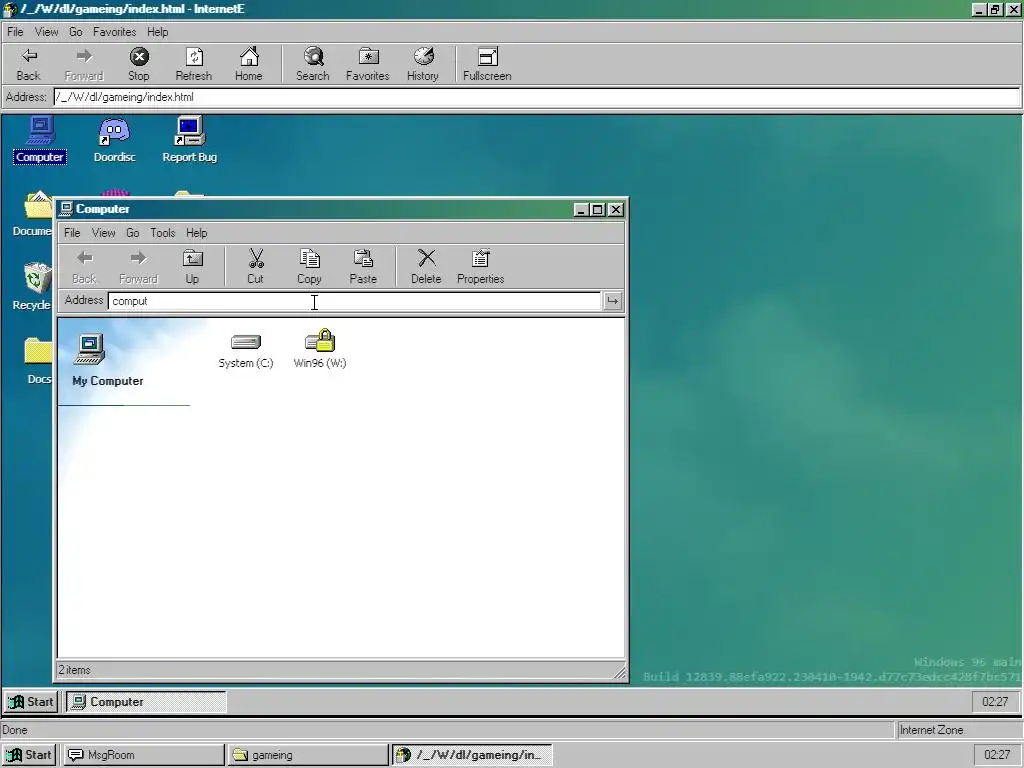
Task: Switch to gameing folder taskbar item
Action: pyautogui.click(x=308, y=755)
